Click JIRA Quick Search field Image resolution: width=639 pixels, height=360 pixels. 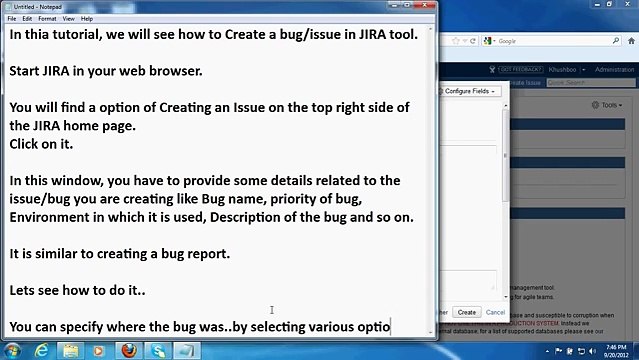(x=591, y=83)
